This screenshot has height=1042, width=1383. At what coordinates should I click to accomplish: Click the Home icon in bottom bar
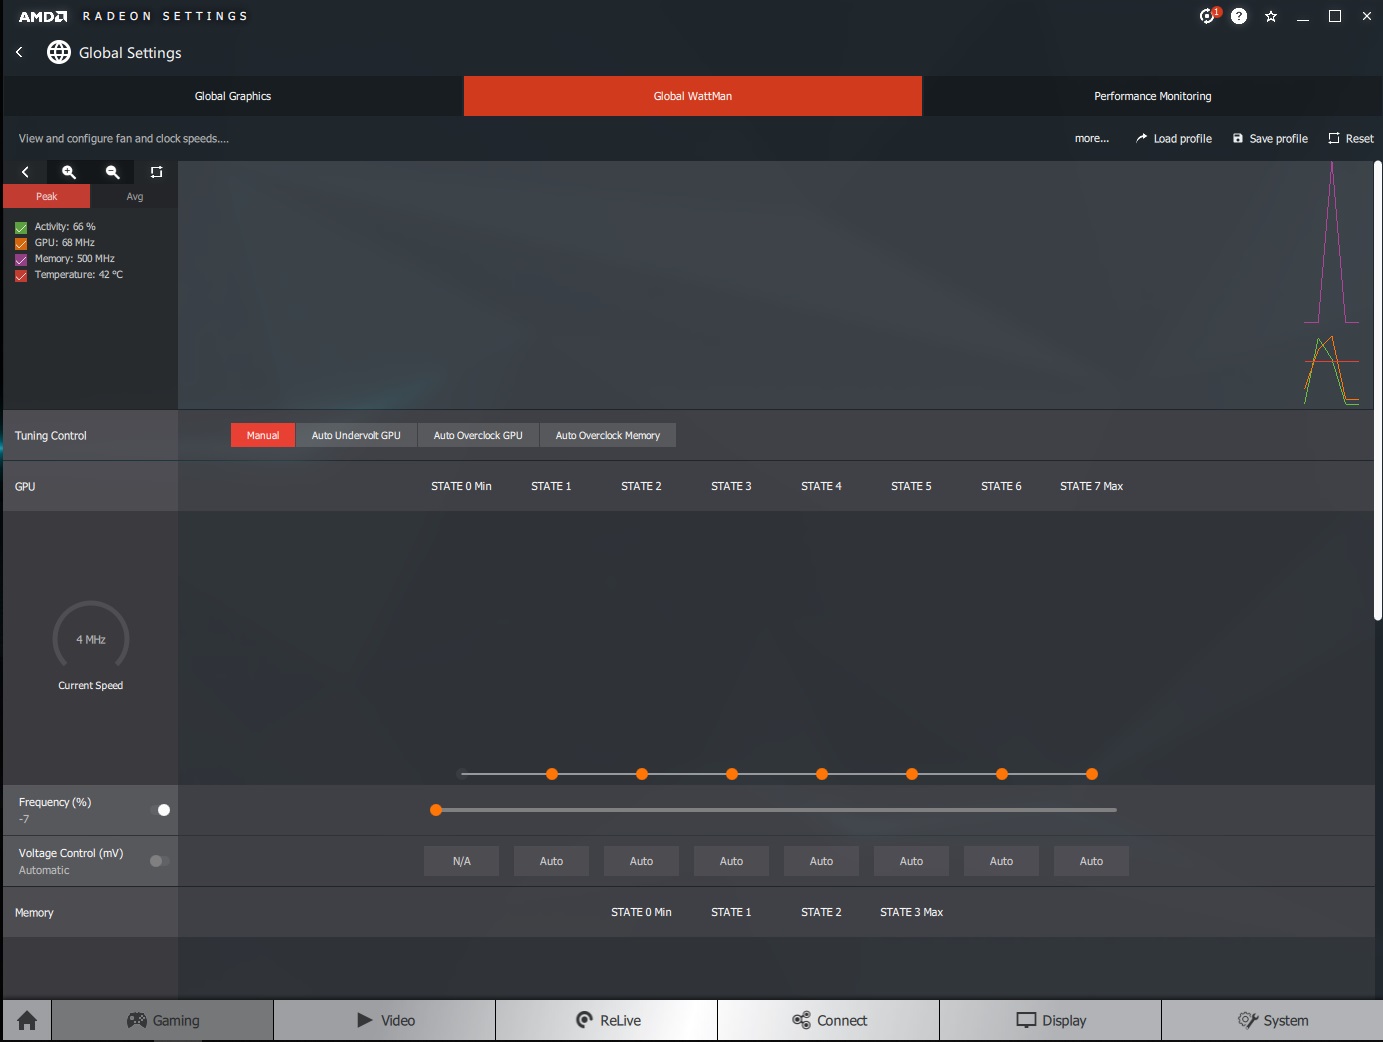27,1020
